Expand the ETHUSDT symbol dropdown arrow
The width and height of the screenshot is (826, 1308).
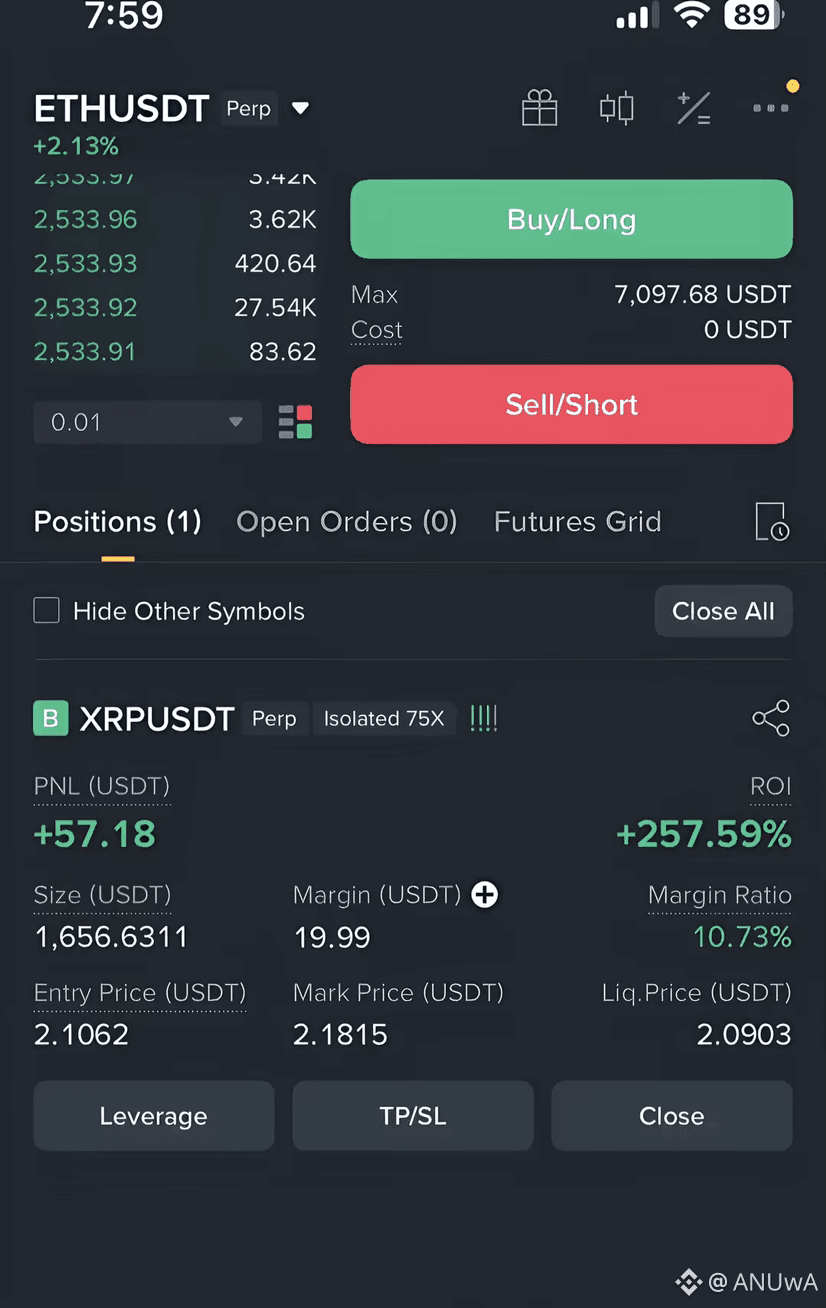[300, 108]
